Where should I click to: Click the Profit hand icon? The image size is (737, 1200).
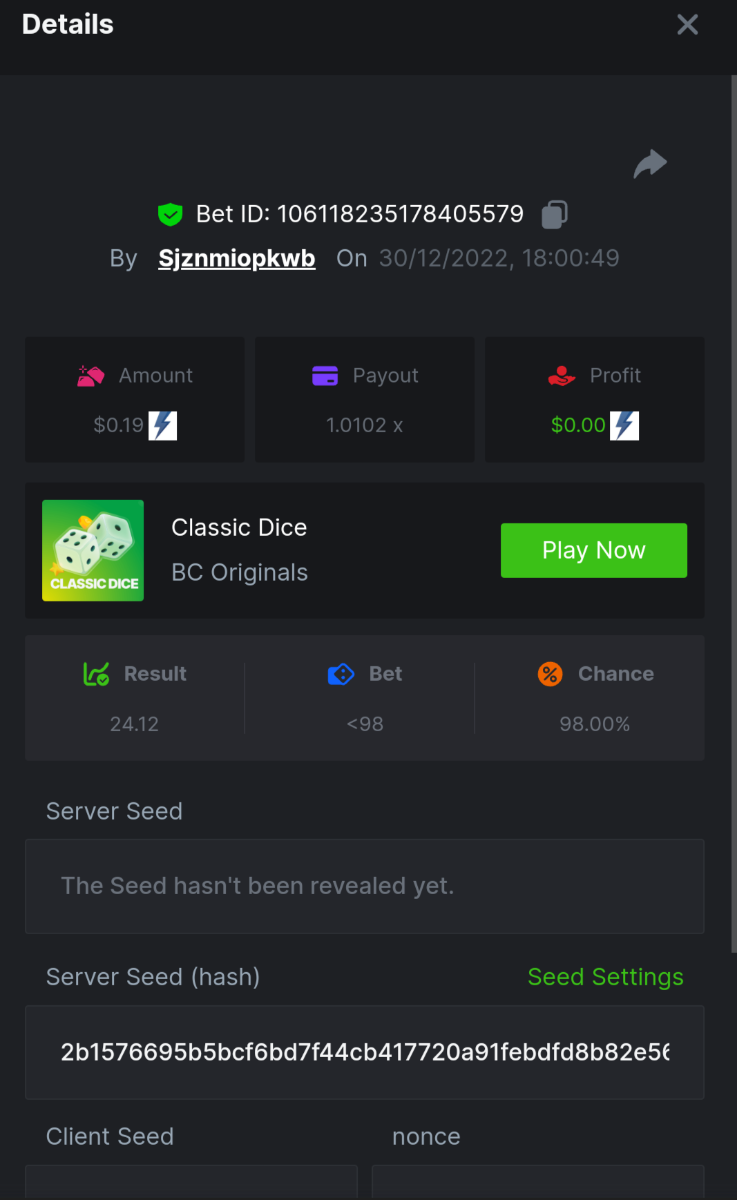click(562, 376)
